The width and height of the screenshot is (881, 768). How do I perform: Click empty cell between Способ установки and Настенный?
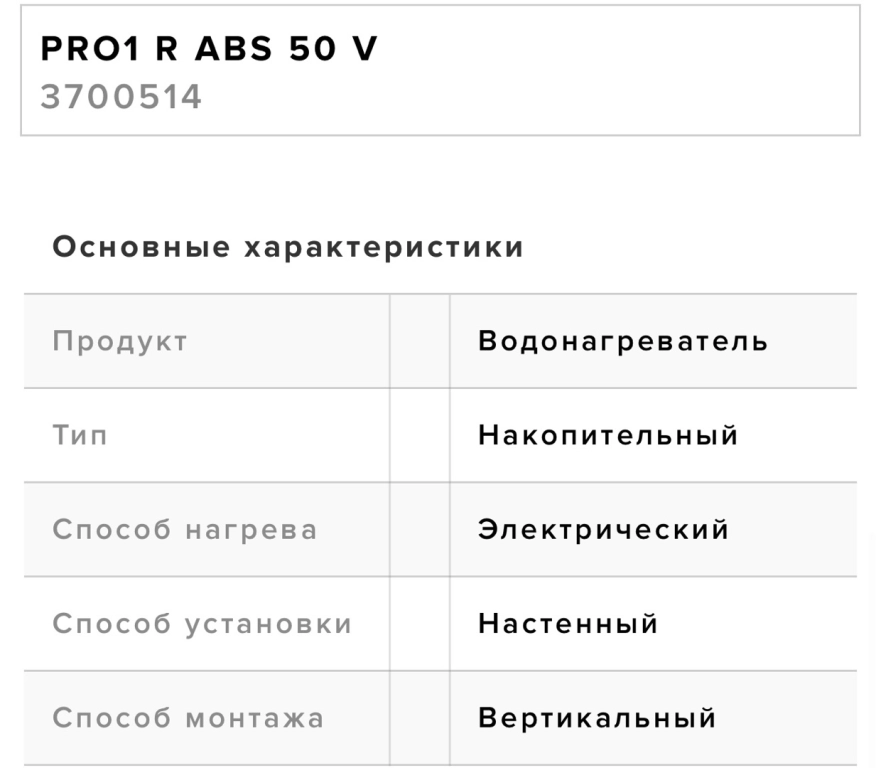tap(420, 624)
